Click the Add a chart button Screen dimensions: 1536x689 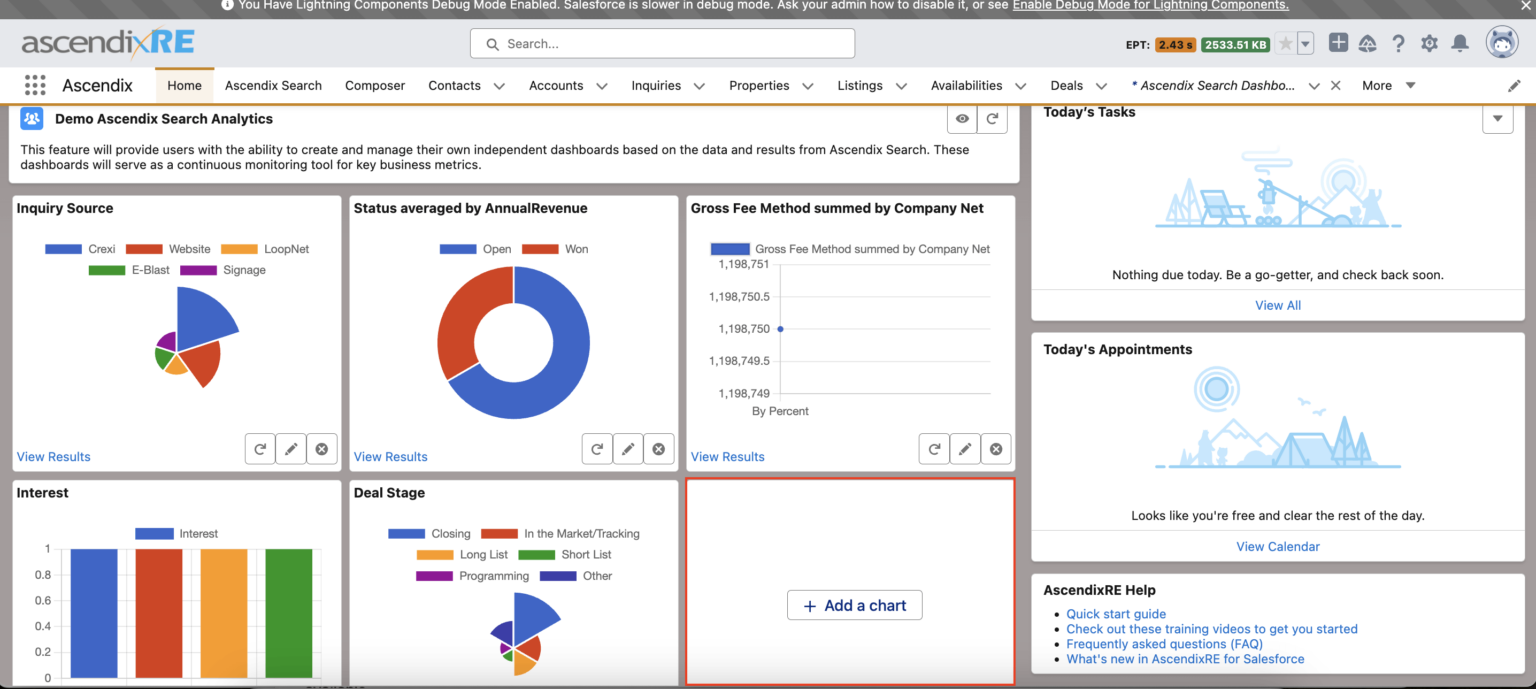coord(854,605)
